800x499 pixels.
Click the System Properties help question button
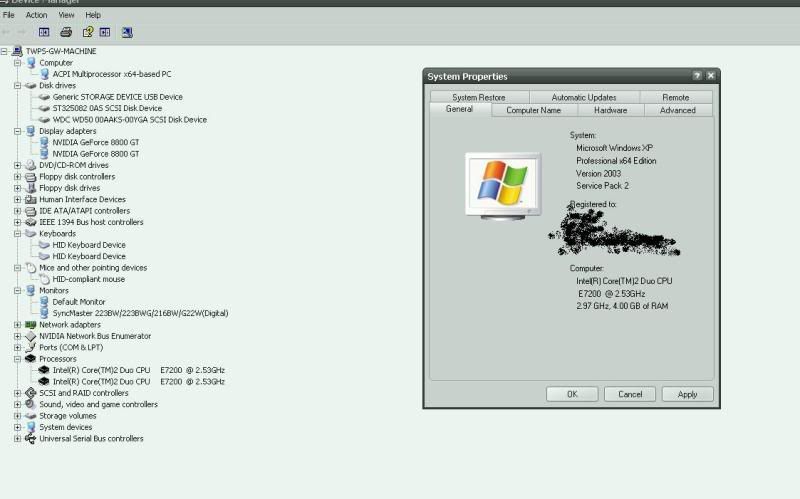coord(697,76)
